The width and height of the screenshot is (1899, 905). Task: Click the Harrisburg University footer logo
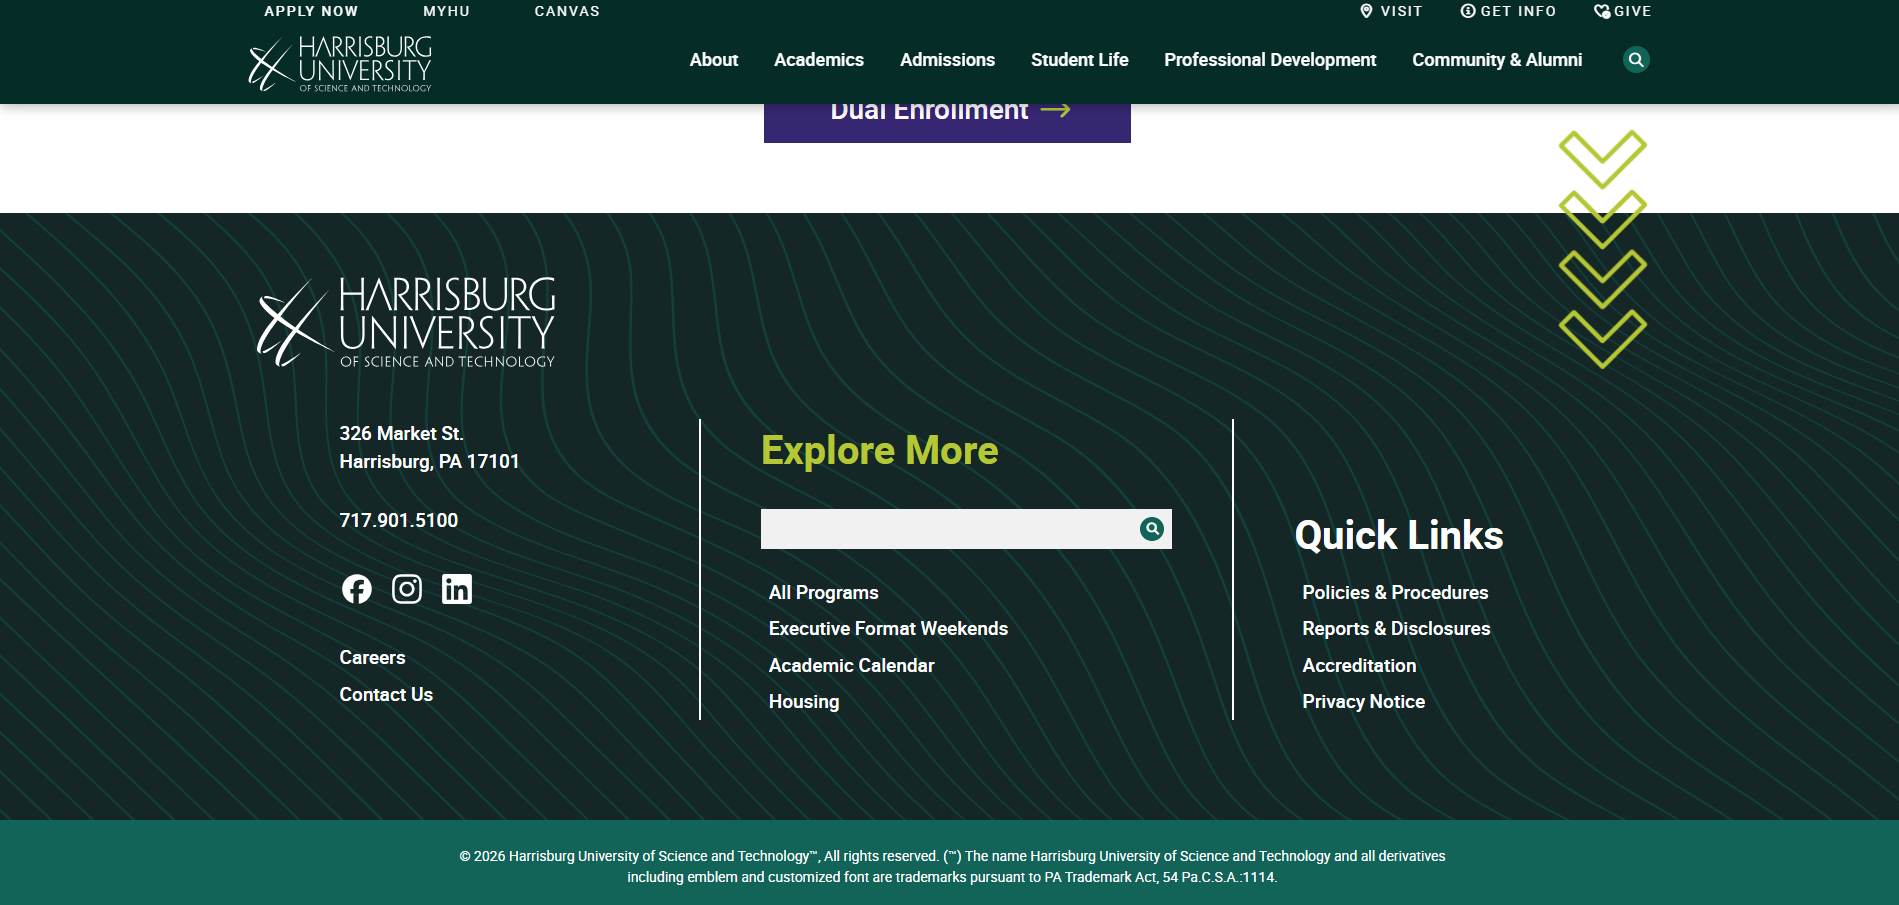click(406, 322)
